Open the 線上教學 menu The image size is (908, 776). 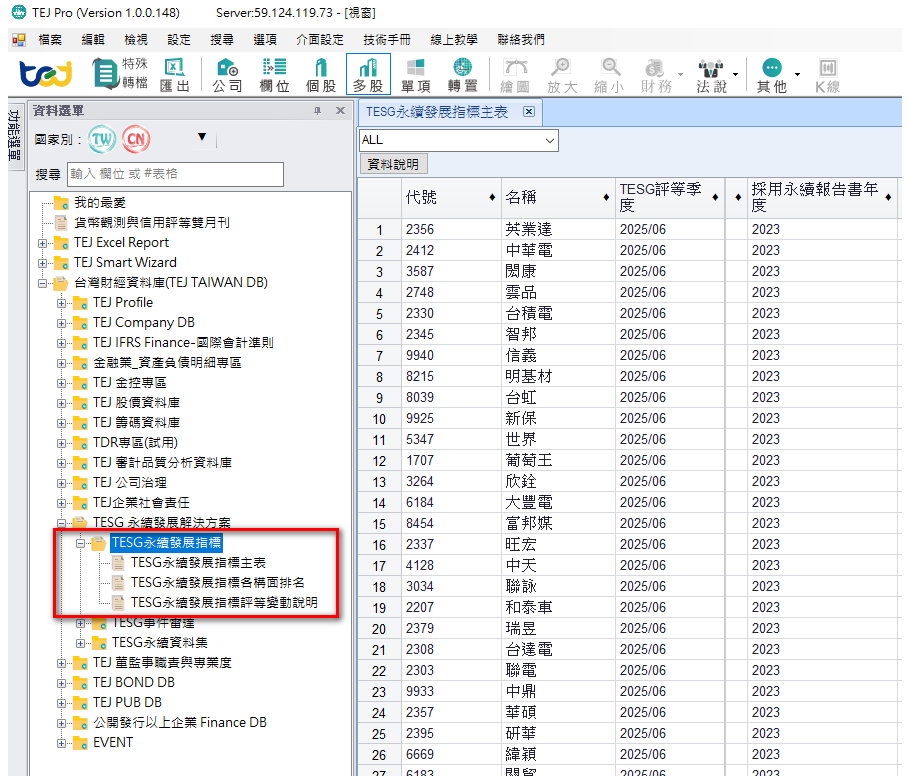pyautogui.click(x=454, y=39)
